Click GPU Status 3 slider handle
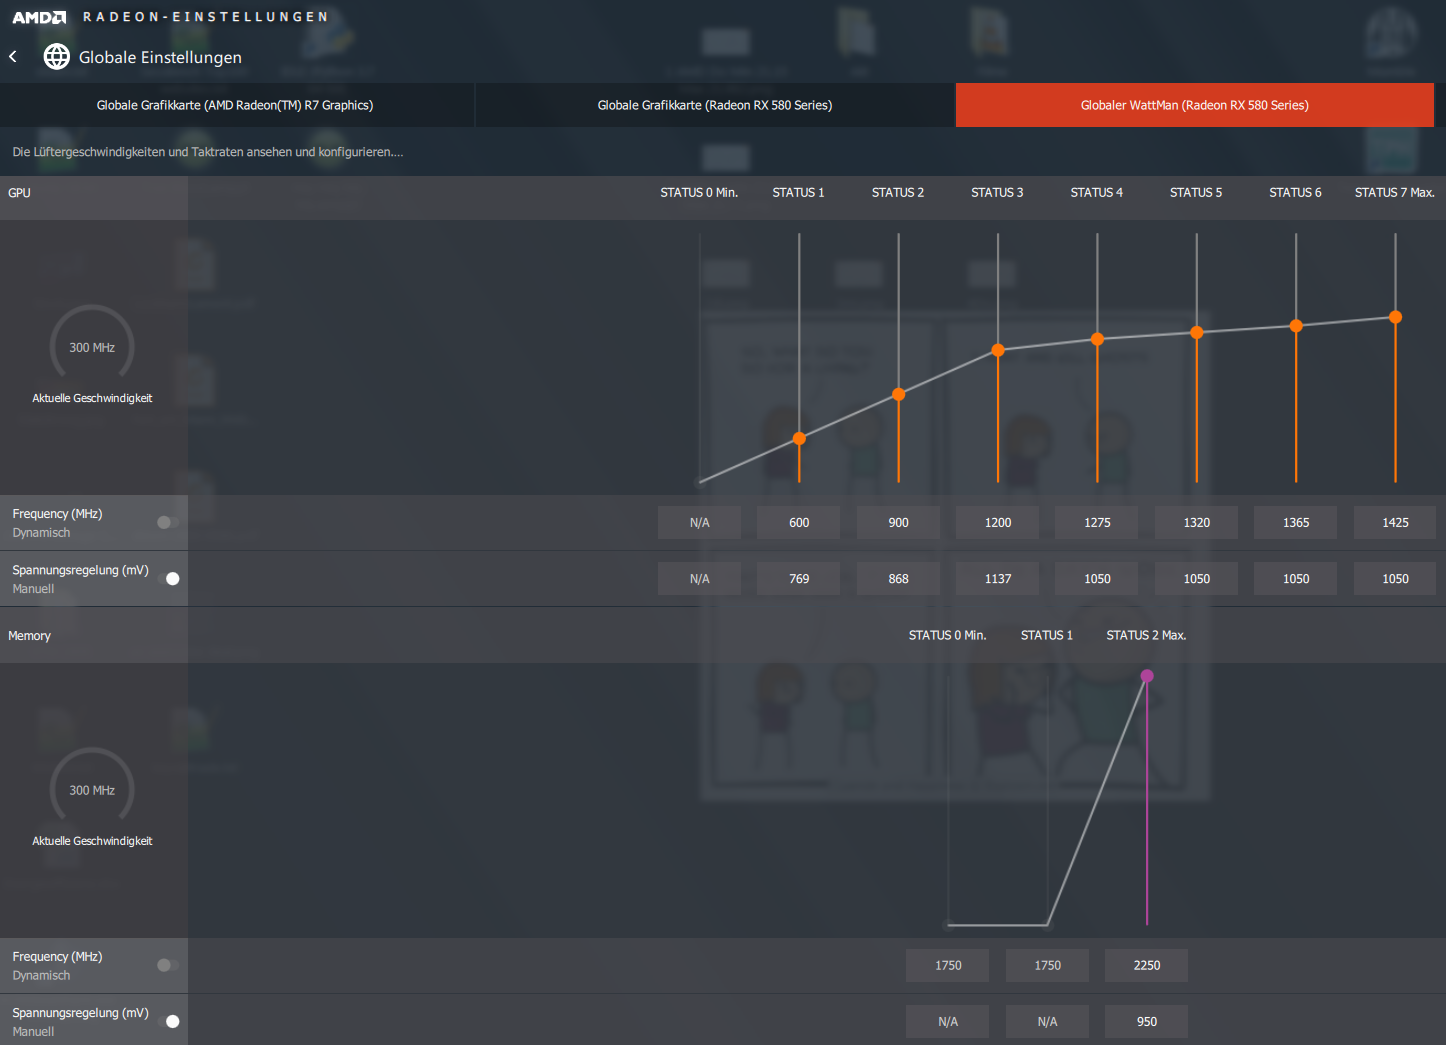 click(998, 350)
